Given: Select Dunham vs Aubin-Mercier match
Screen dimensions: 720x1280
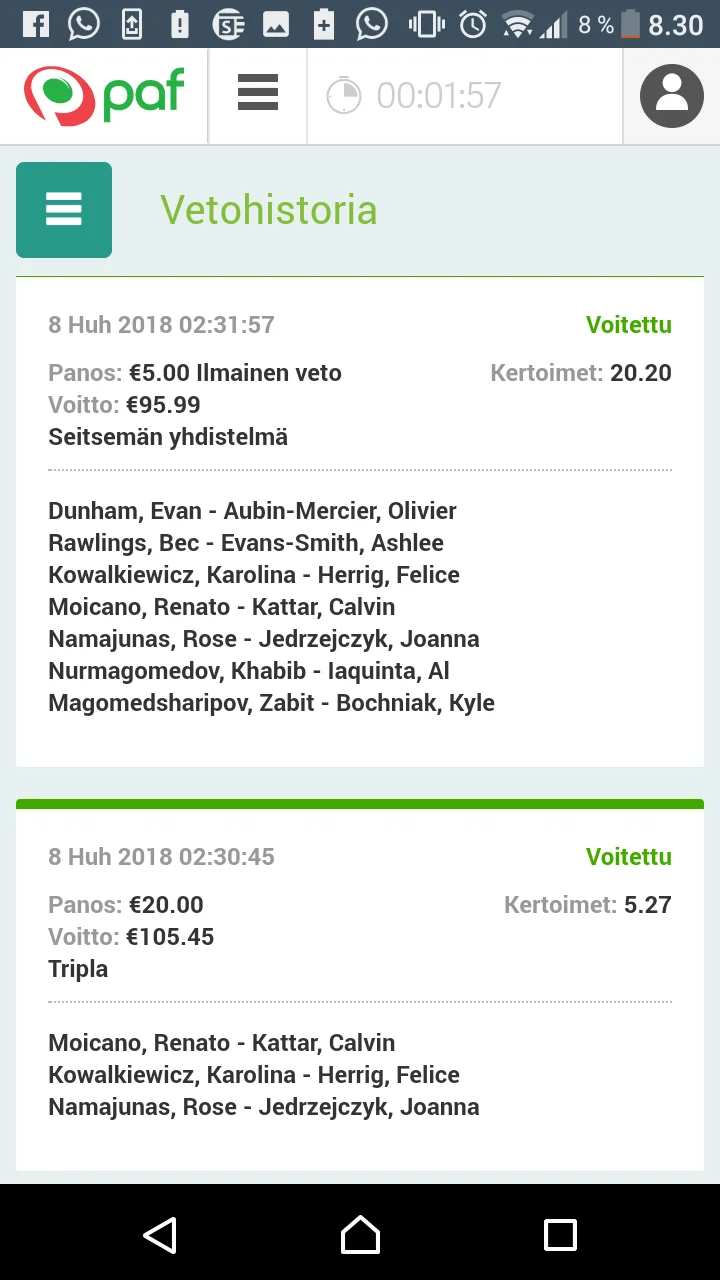Looking at the screenshot, I should tap(252, 511).
